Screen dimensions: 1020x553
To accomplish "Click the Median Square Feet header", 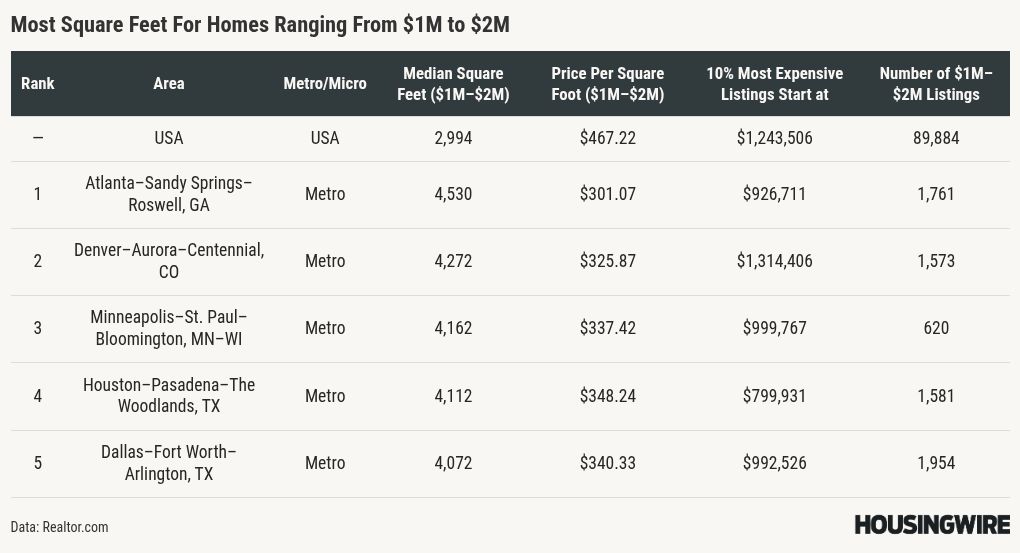I will [x=453, y=84].
